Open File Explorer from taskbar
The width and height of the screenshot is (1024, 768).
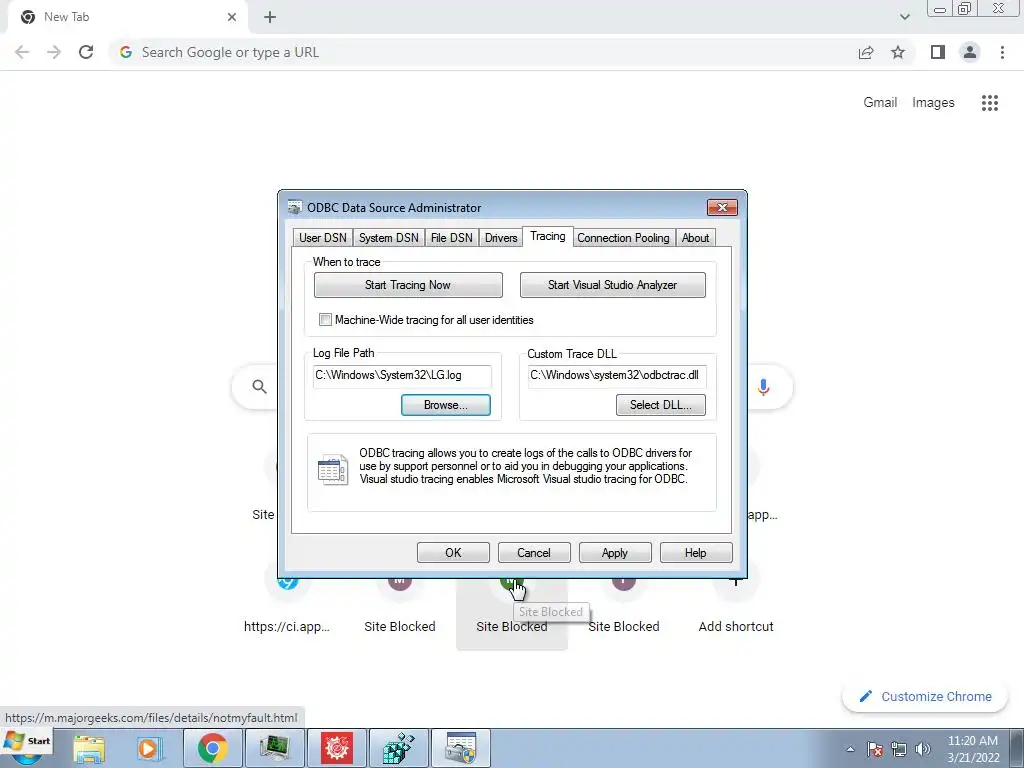click(89, 748)
